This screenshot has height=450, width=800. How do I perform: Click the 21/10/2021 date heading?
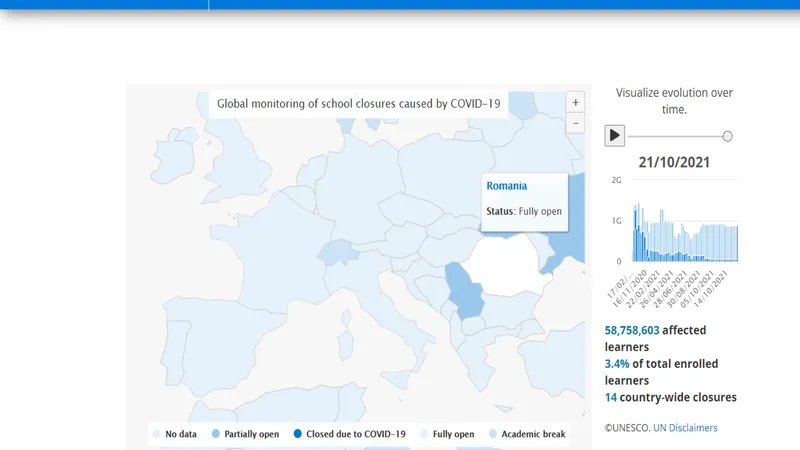(x=674, y=162)
